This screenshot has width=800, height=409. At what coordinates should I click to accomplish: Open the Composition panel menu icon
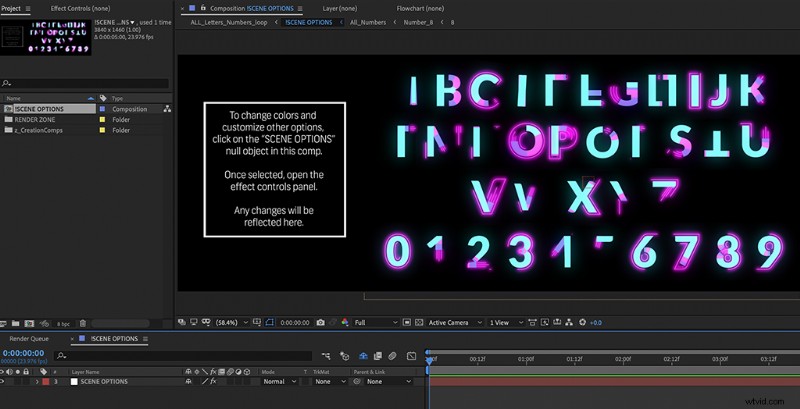[300, 9]
